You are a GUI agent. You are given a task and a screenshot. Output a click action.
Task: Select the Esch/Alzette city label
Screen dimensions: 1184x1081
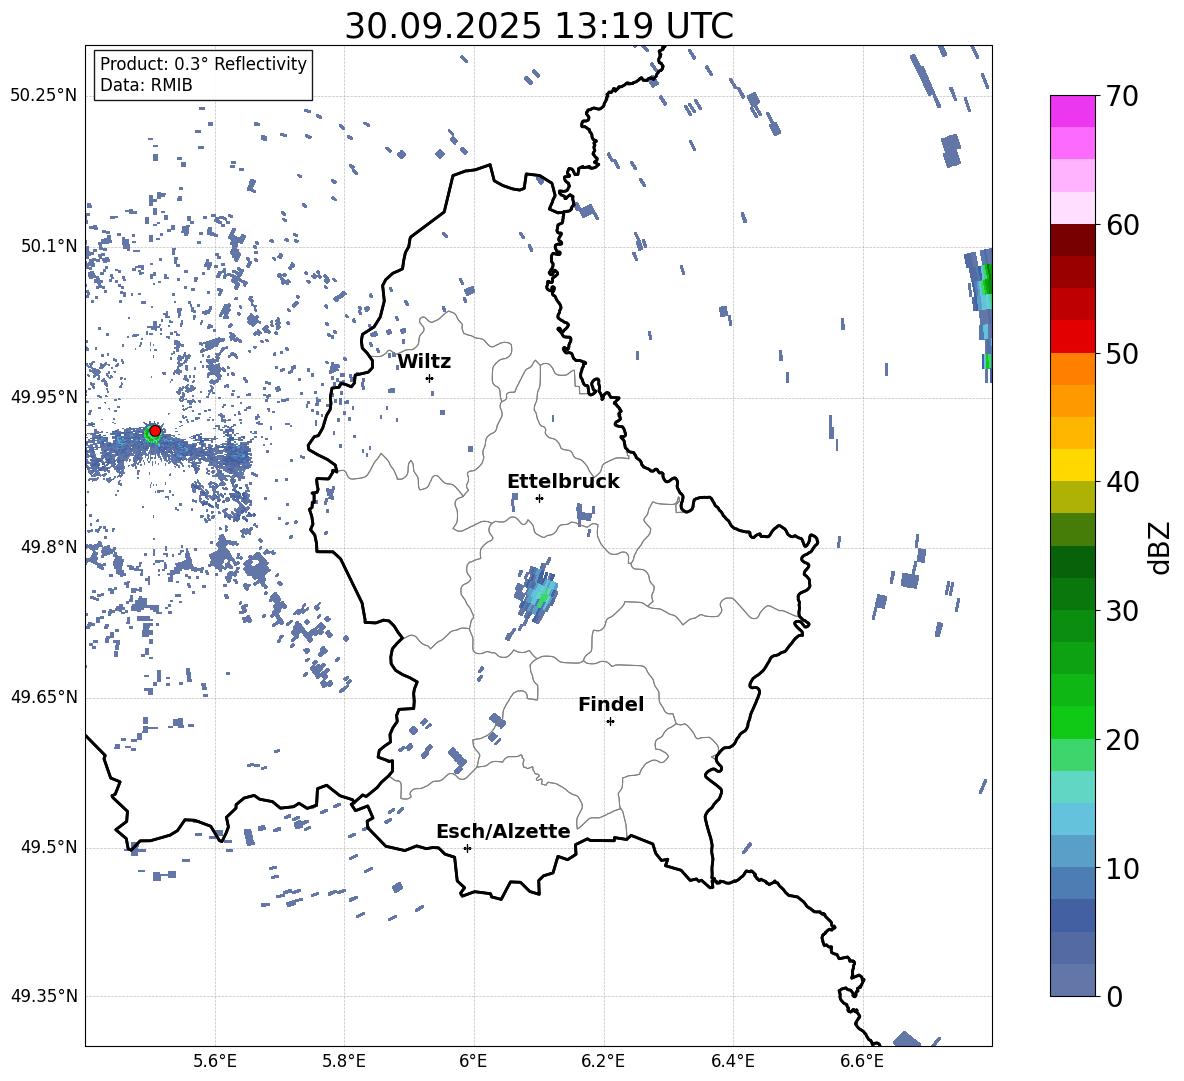click(503, 831)
